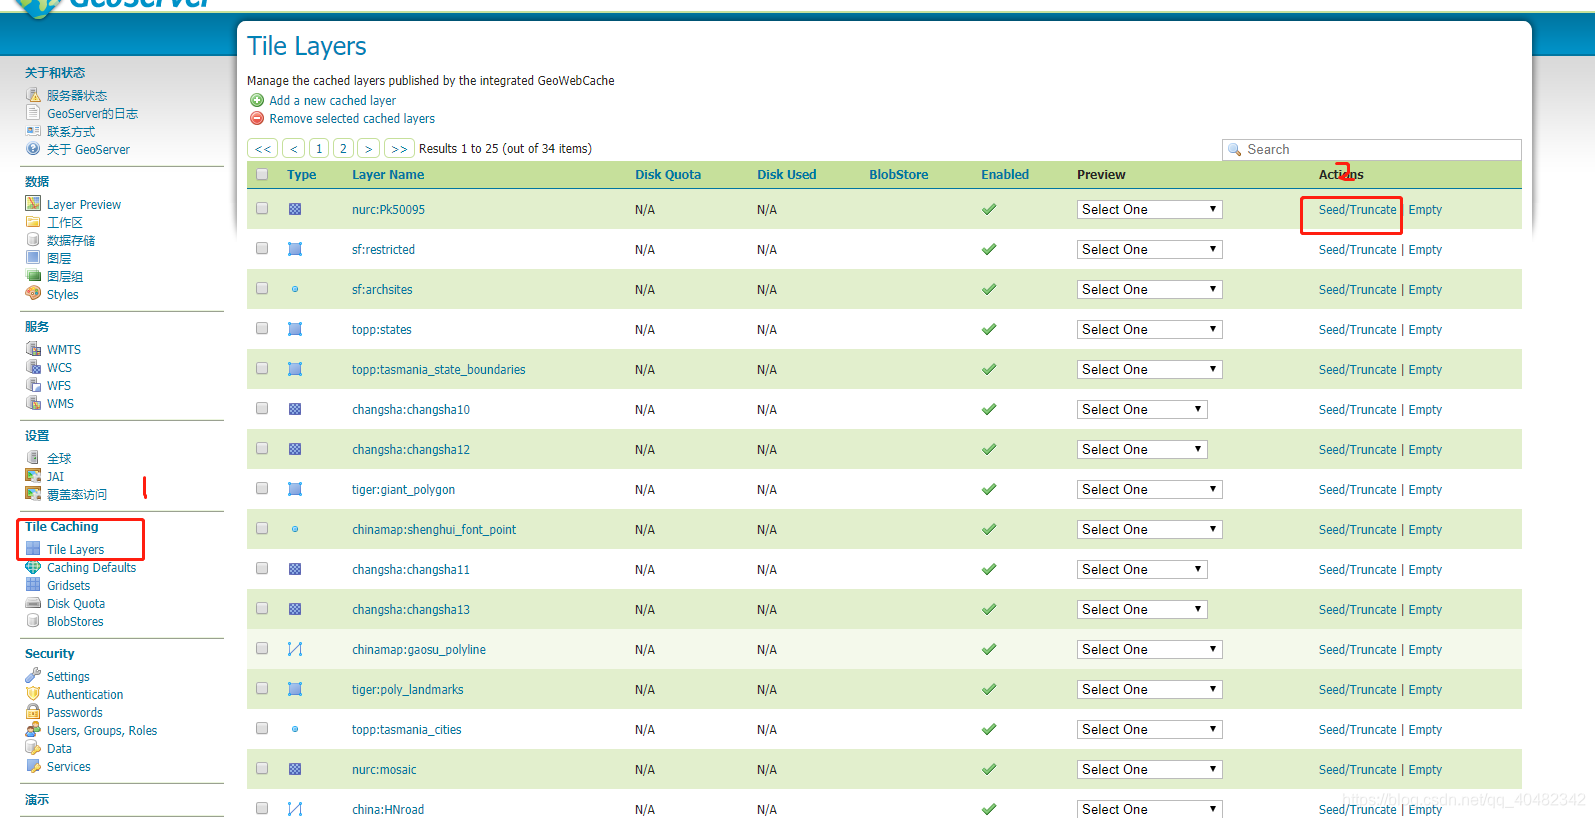Click the WMS service icon
Screen dimensions: 1595x818
coord(33,403)
